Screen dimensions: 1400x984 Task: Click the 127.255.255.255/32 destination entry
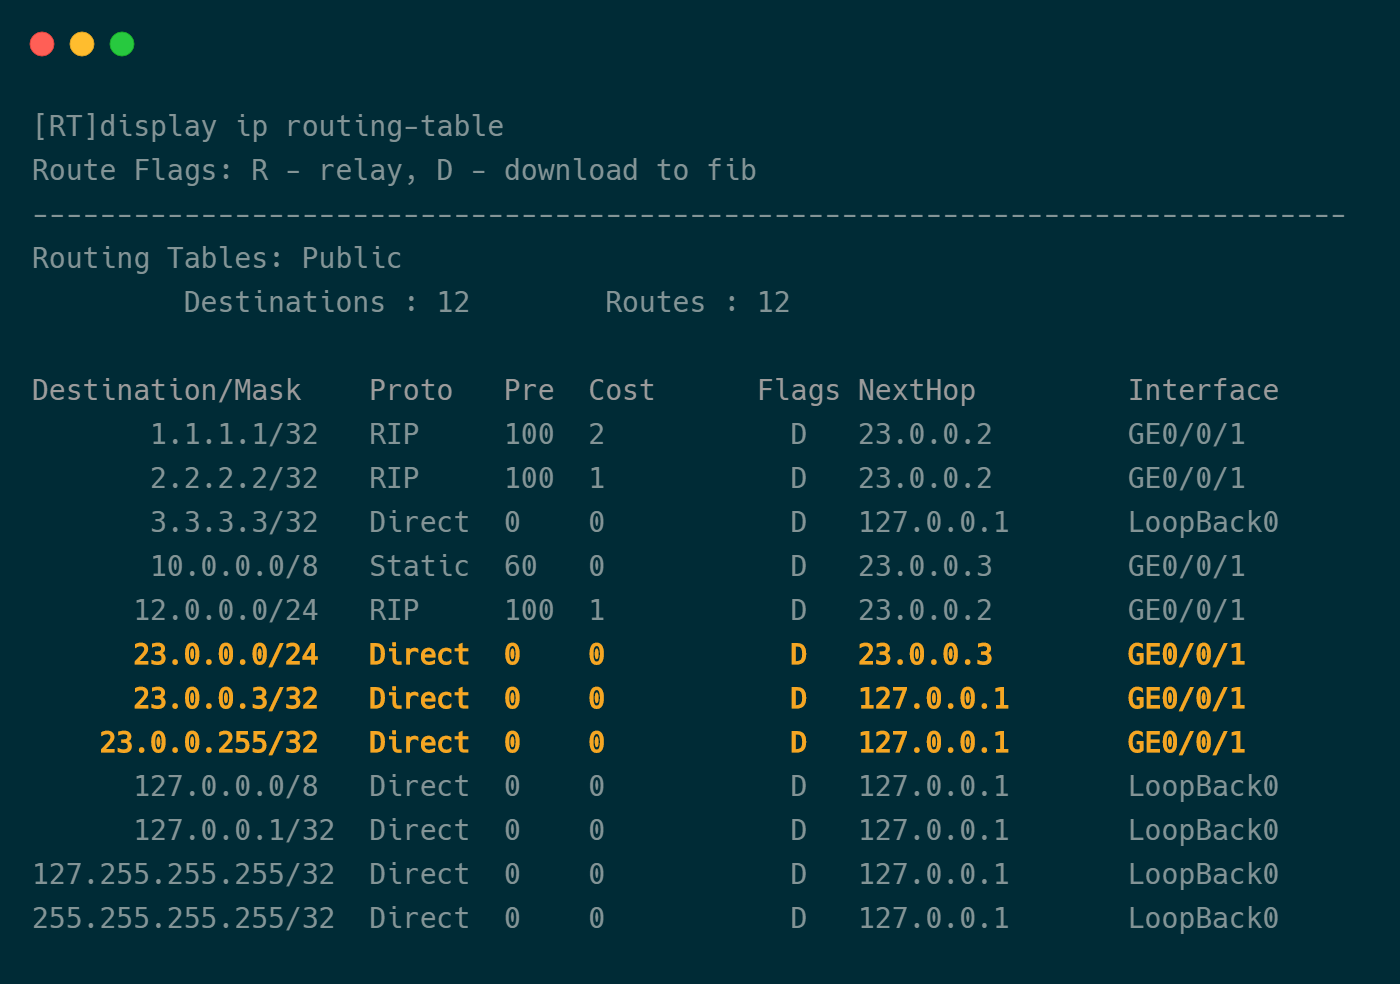point(184,875)
